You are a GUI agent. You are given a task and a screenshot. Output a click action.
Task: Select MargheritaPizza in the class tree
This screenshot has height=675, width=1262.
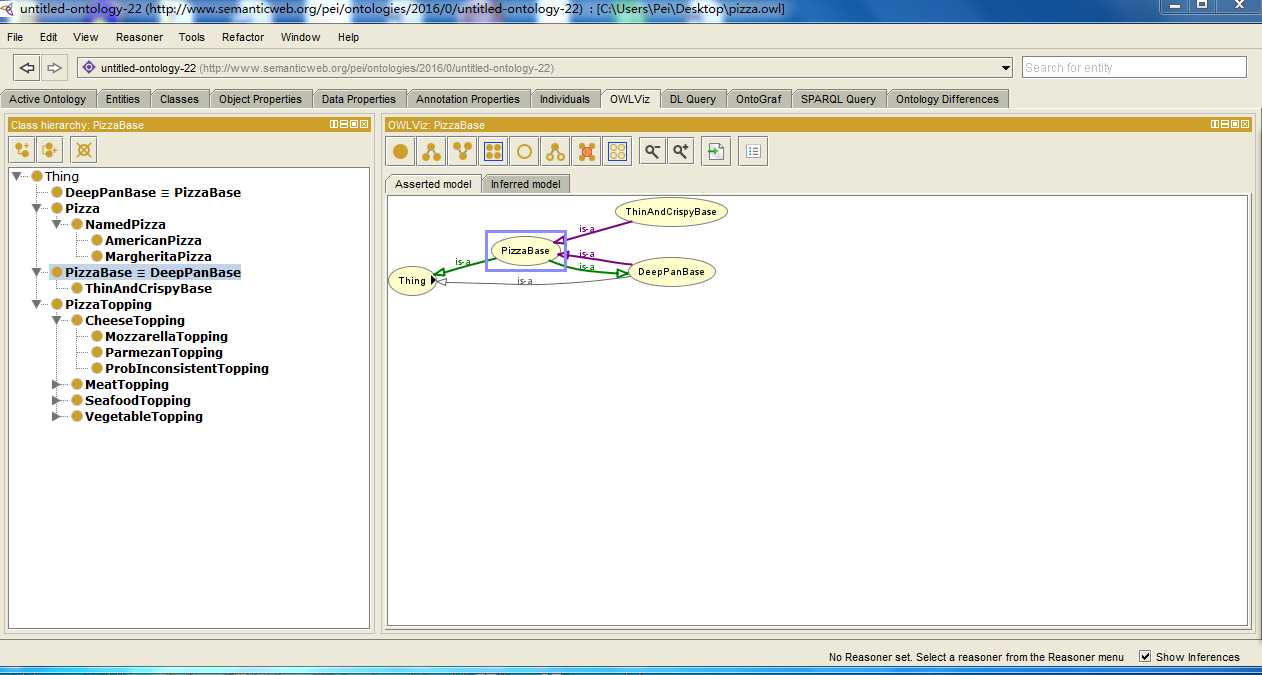[158, 256]
